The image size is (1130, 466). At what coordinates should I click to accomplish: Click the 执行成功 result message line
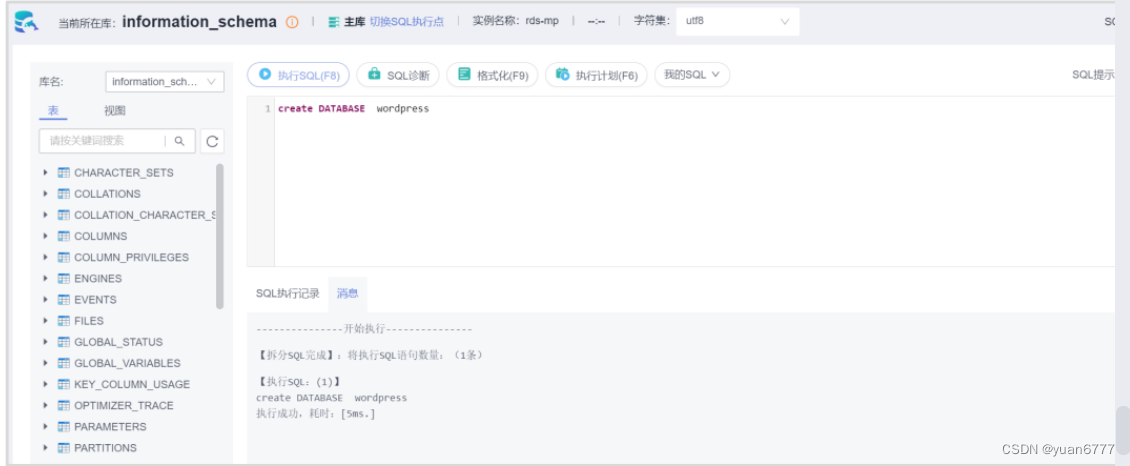click(x=316, y=414)
